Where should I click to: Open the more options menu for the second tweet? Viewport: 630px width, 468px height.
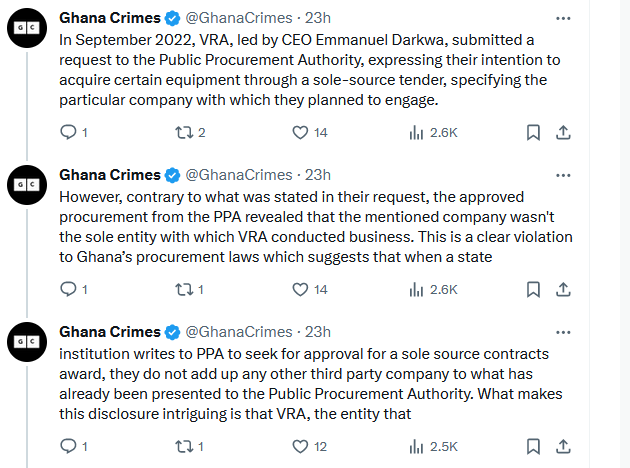(563, 175)
